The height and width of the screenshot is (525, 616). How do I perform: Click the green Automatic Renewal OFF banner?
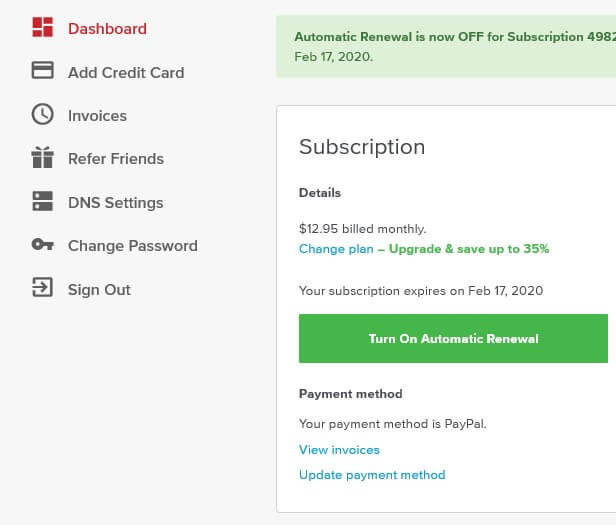[x=446, y=46]
